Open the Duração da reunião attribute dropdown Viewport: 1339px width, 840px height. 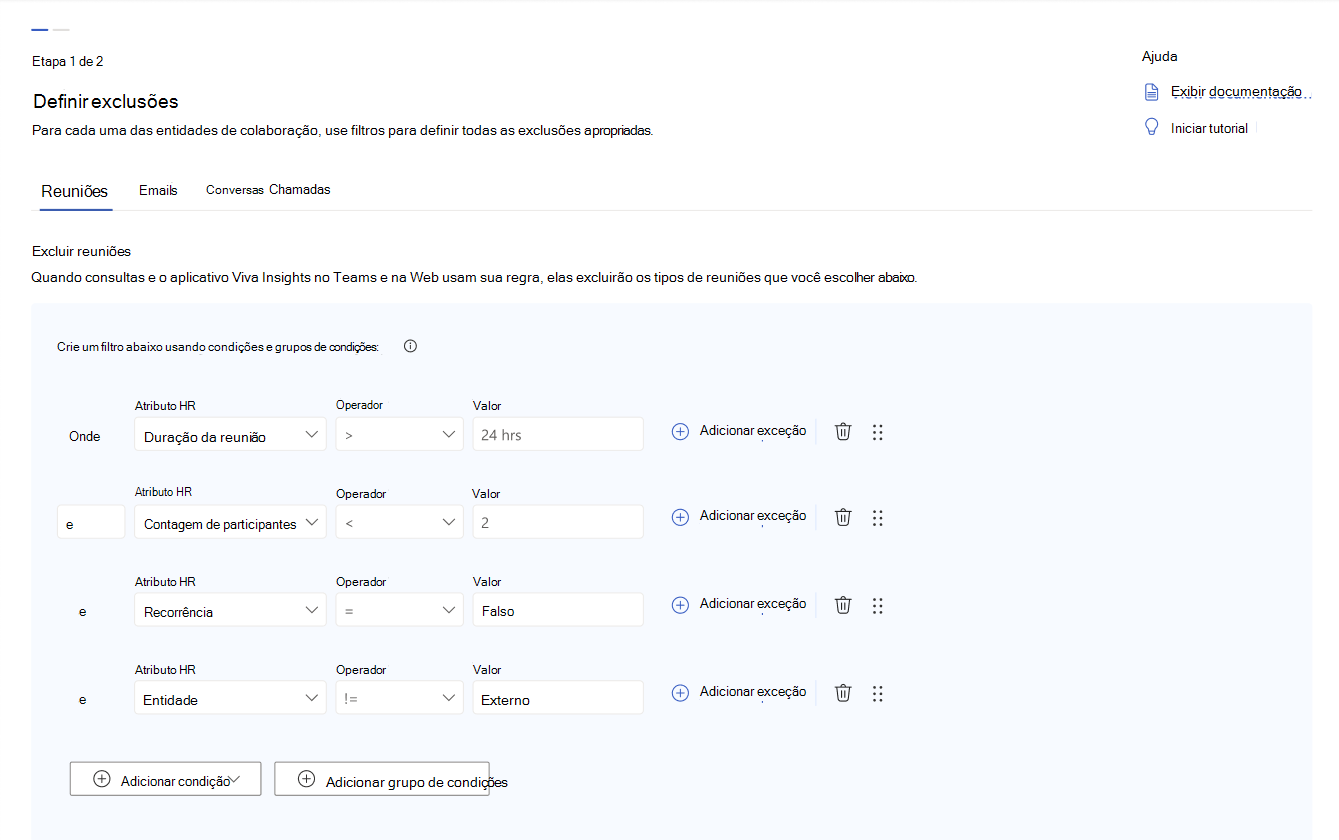[230, 434]
